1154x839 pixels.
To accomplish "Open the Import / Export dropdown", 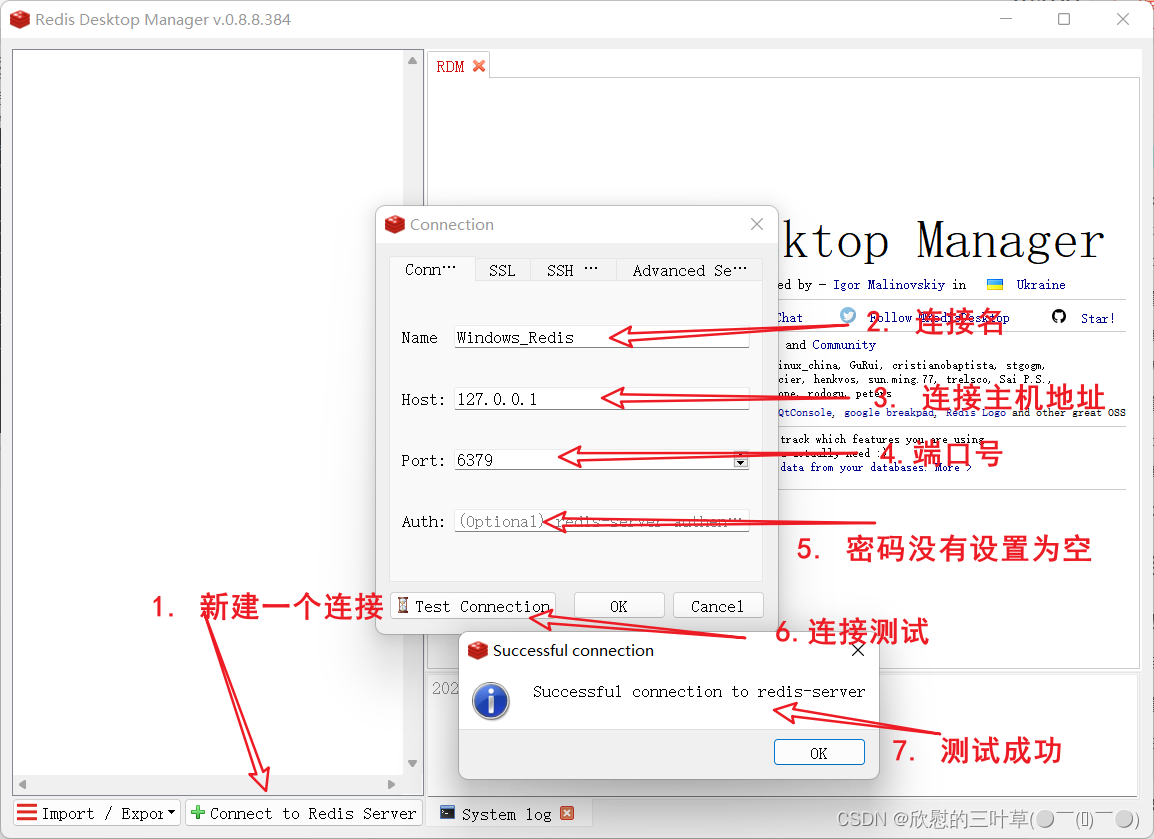I will (96, 813).
